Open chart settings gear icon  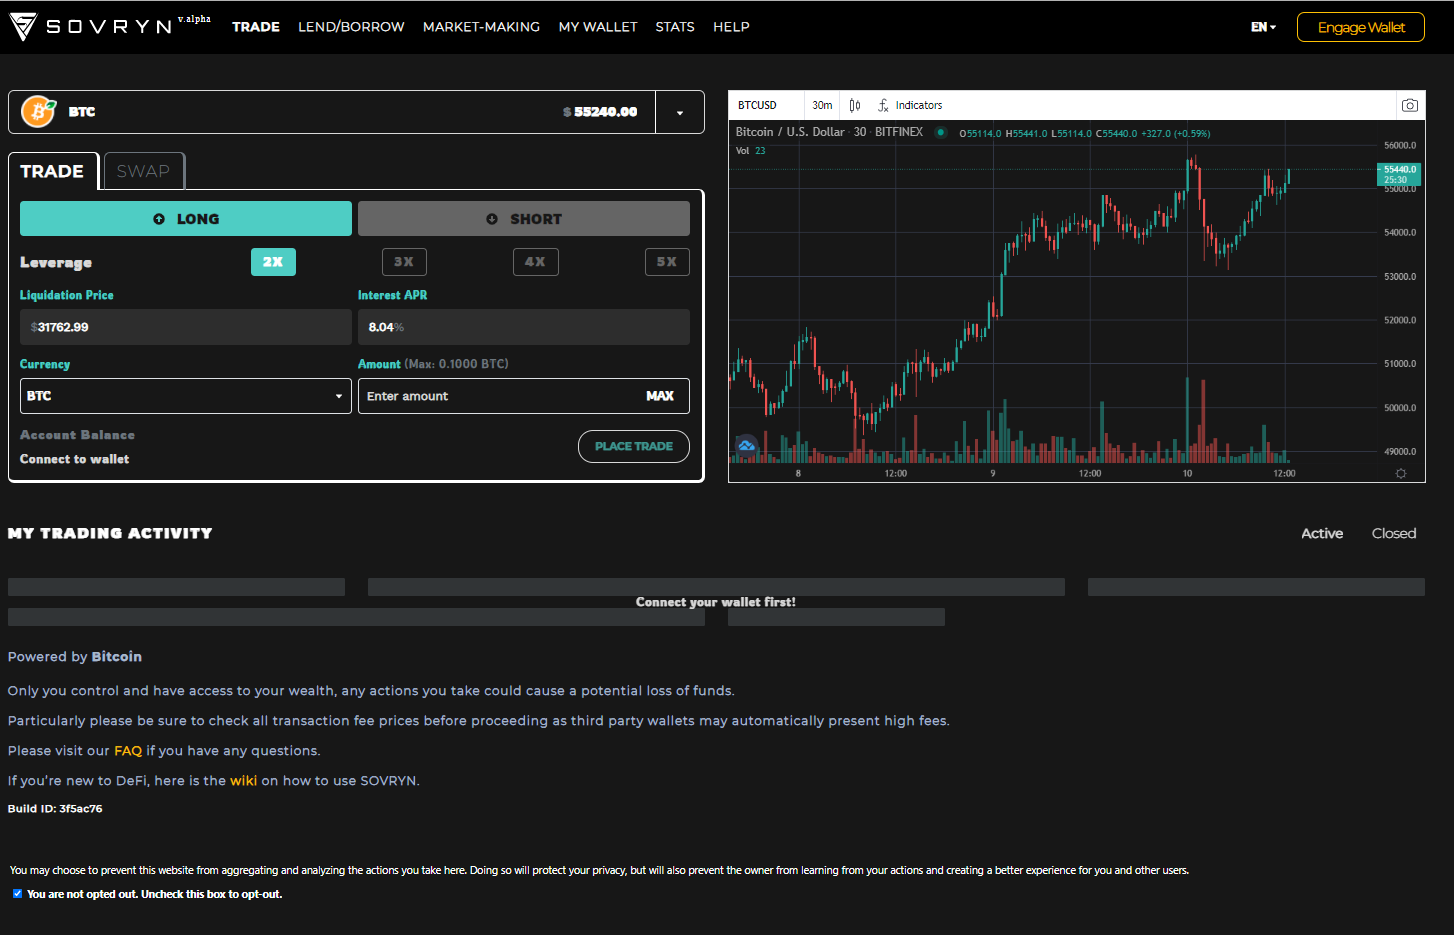1401,473
